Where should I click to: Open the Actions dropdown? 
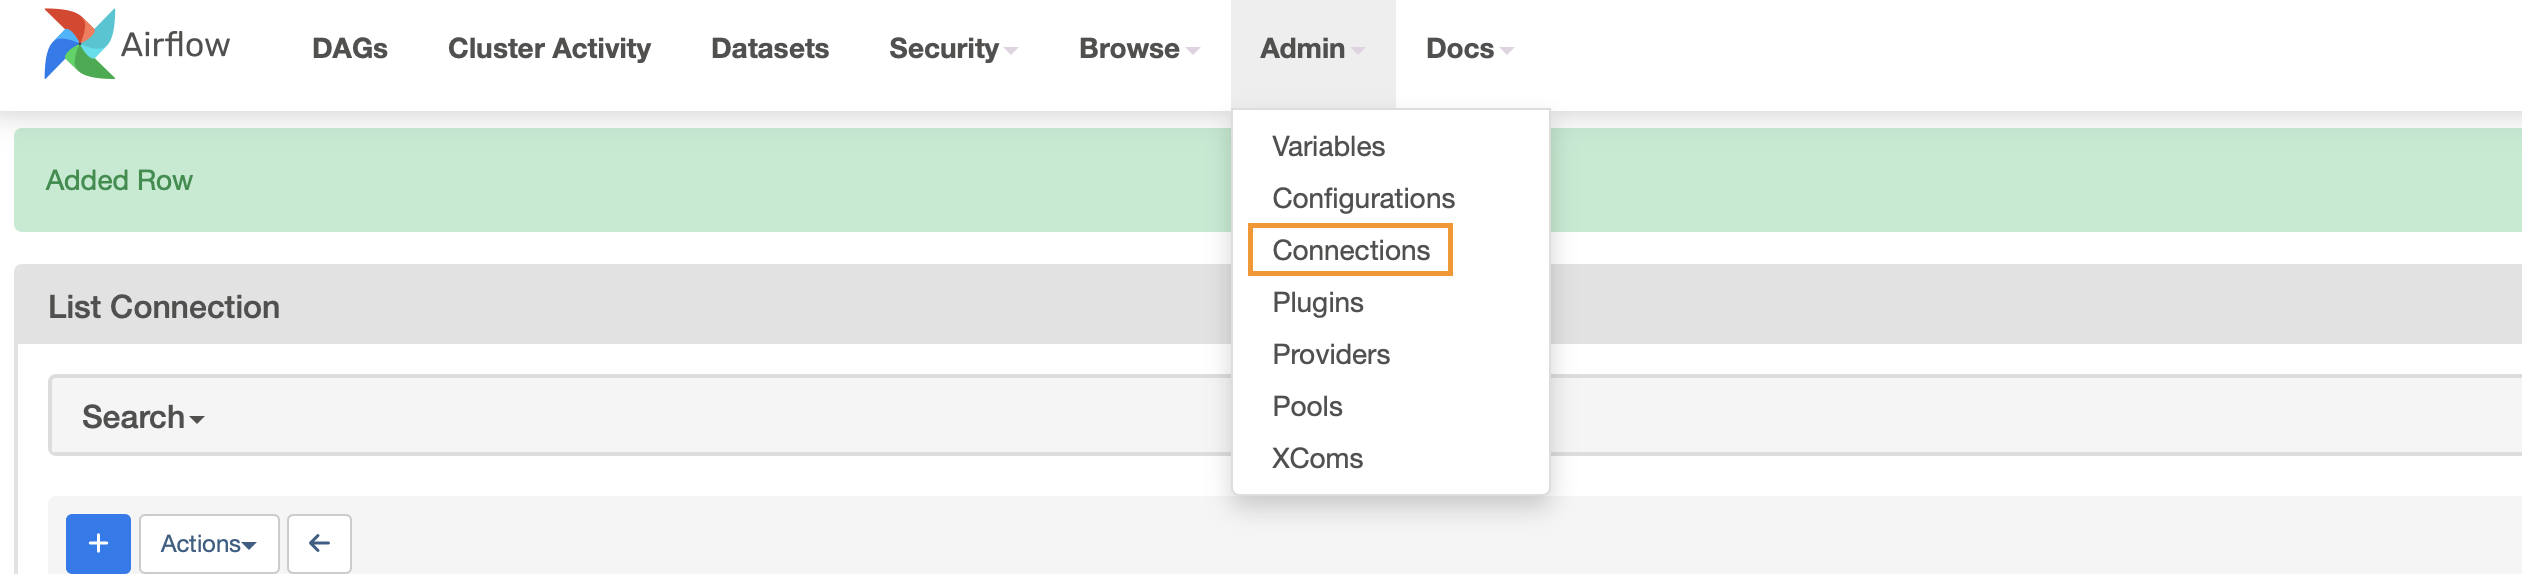coord(209,543)
